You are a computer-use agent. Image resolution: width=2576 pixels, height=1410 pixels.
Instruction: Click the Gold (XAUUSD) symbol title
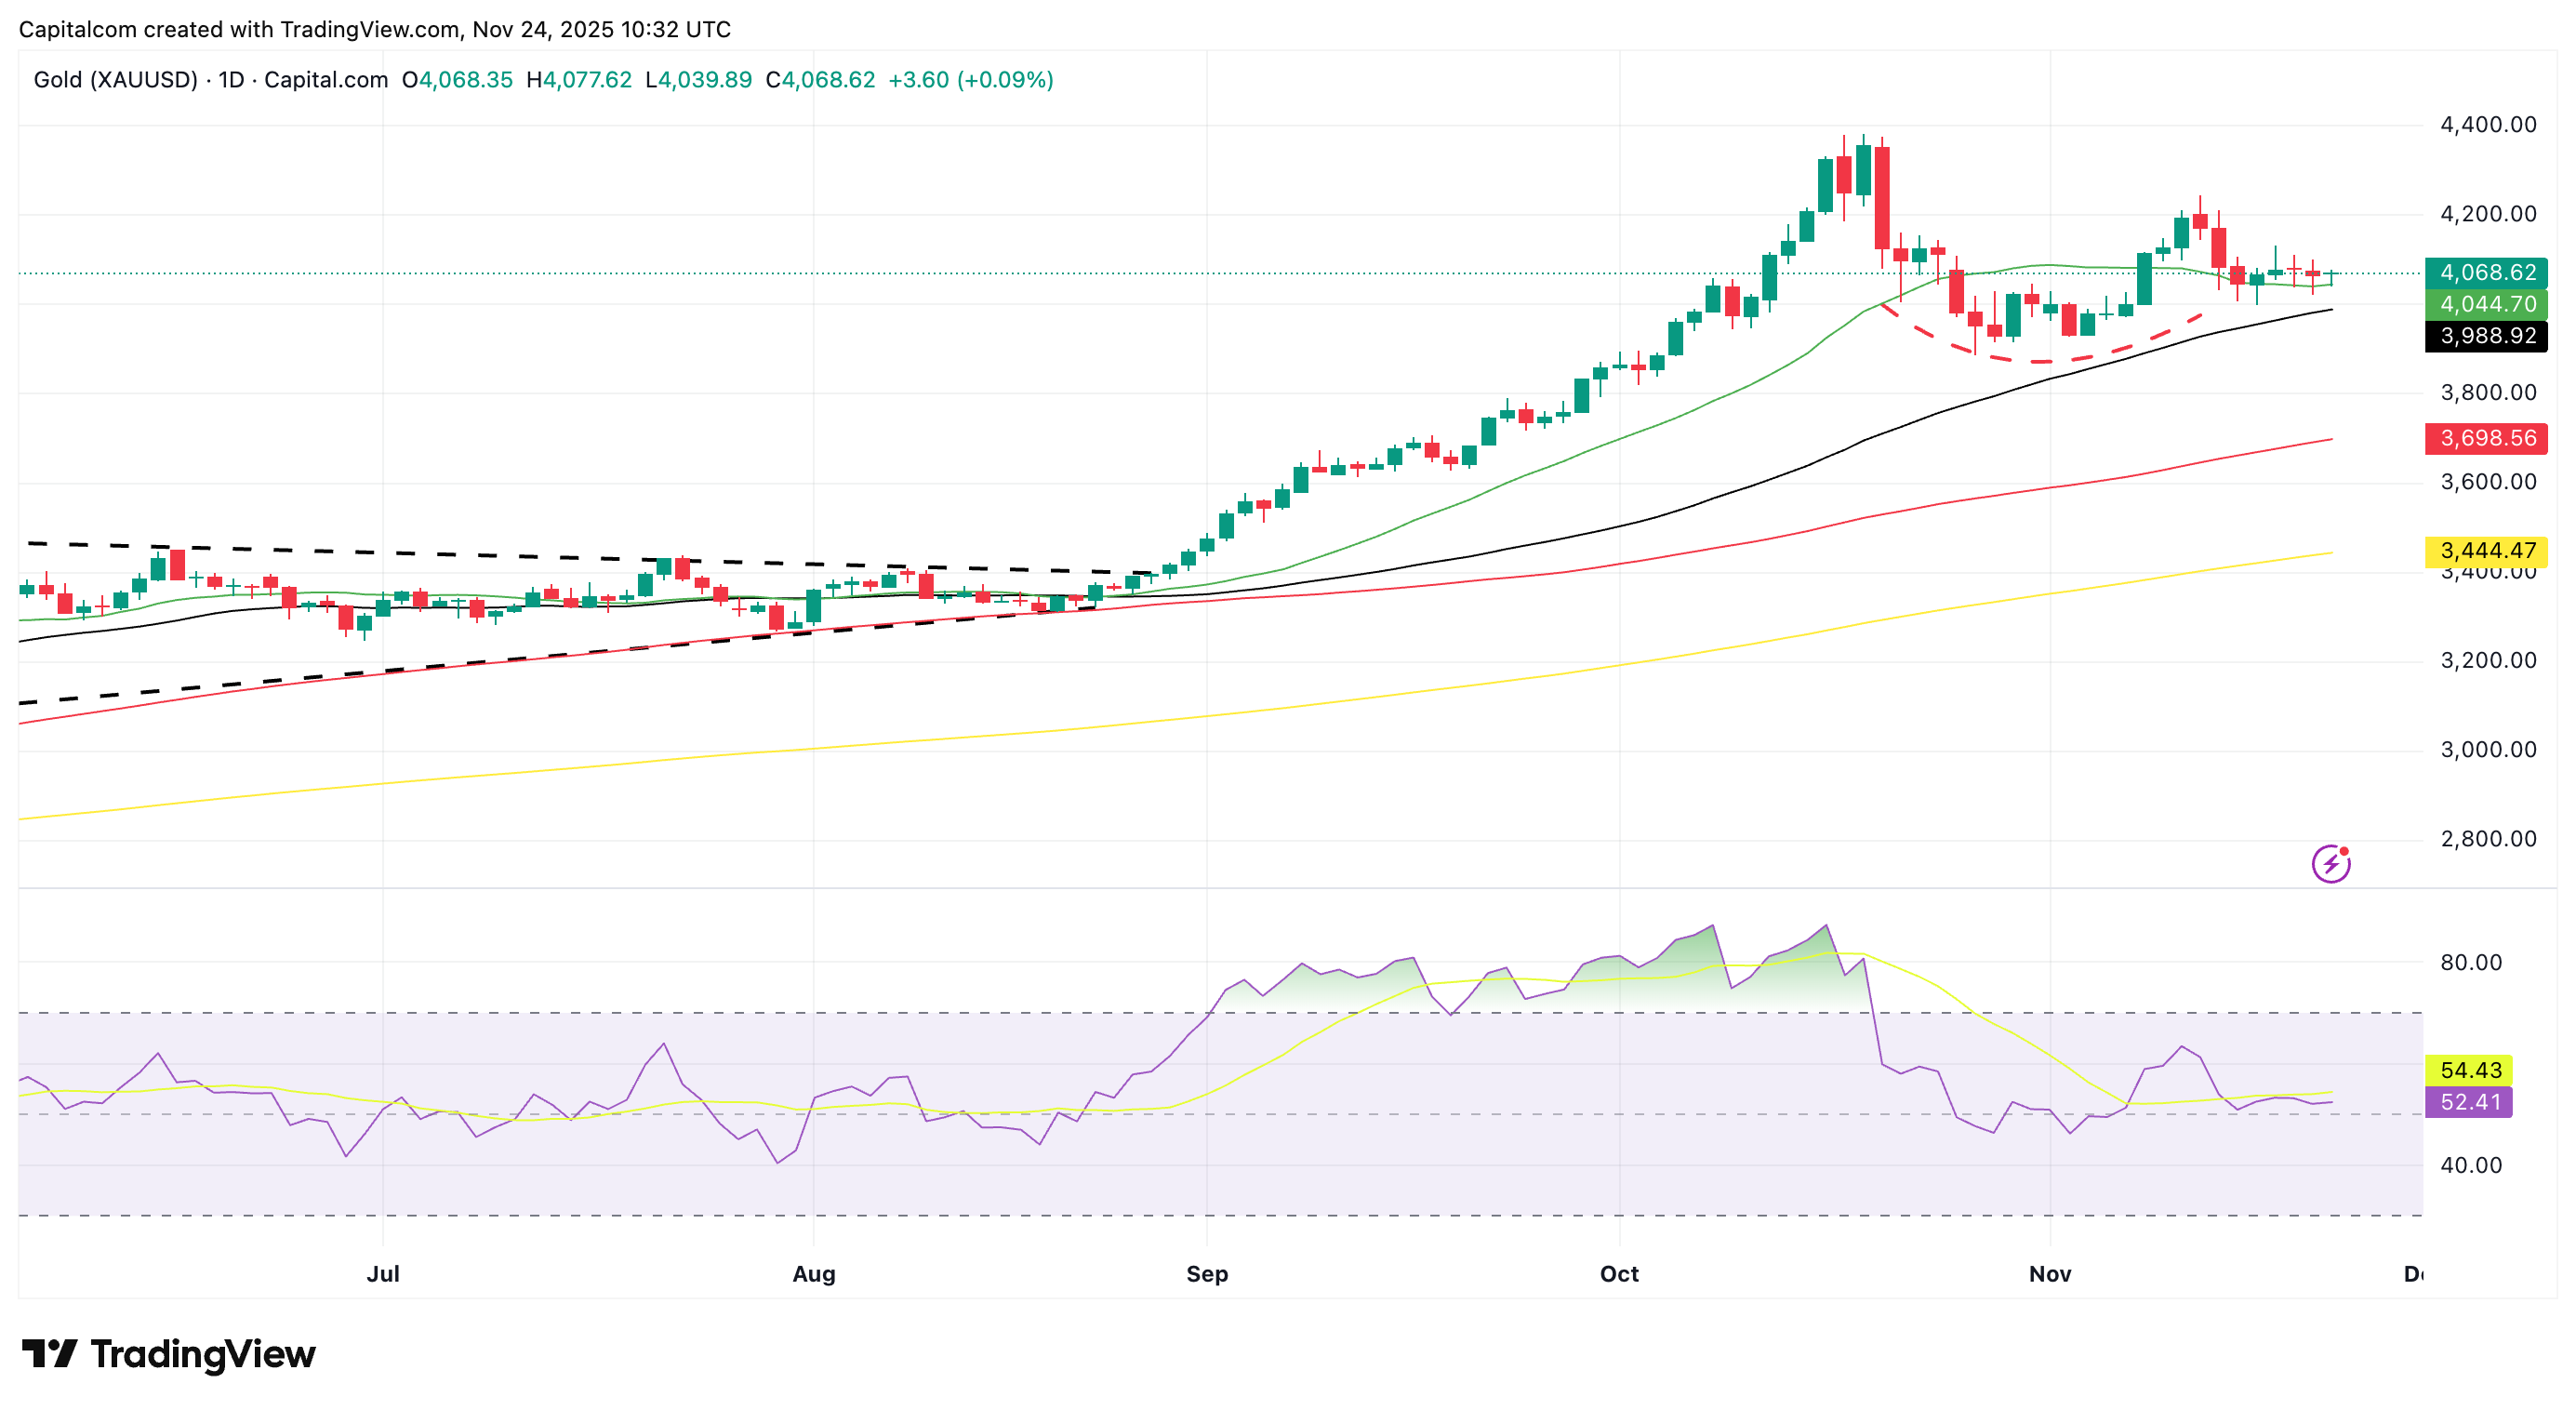[115, 80]
